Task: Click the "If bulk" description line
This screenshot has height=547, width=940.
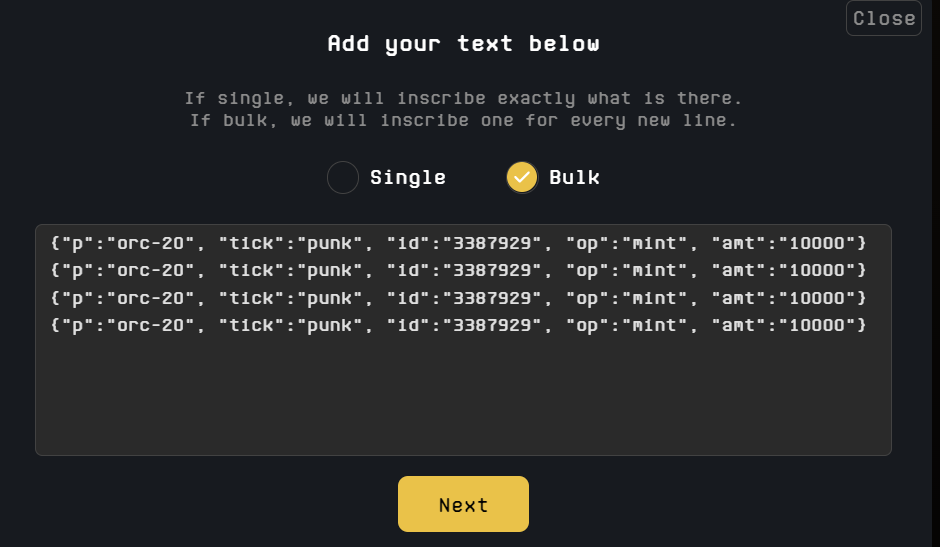Action: (463, 121)
